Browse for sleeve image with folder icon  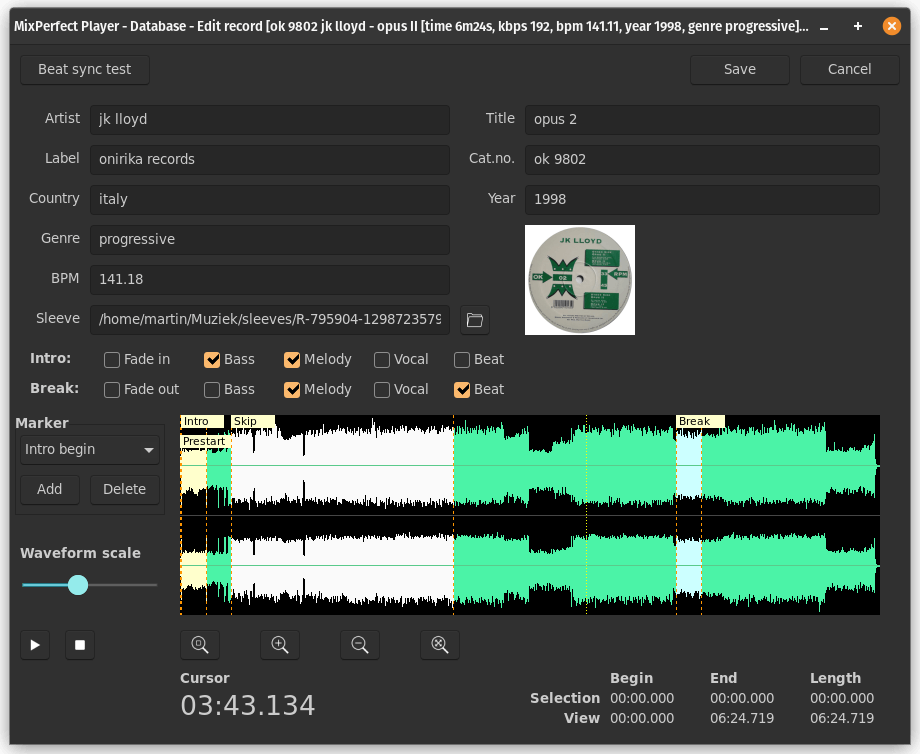475,320
